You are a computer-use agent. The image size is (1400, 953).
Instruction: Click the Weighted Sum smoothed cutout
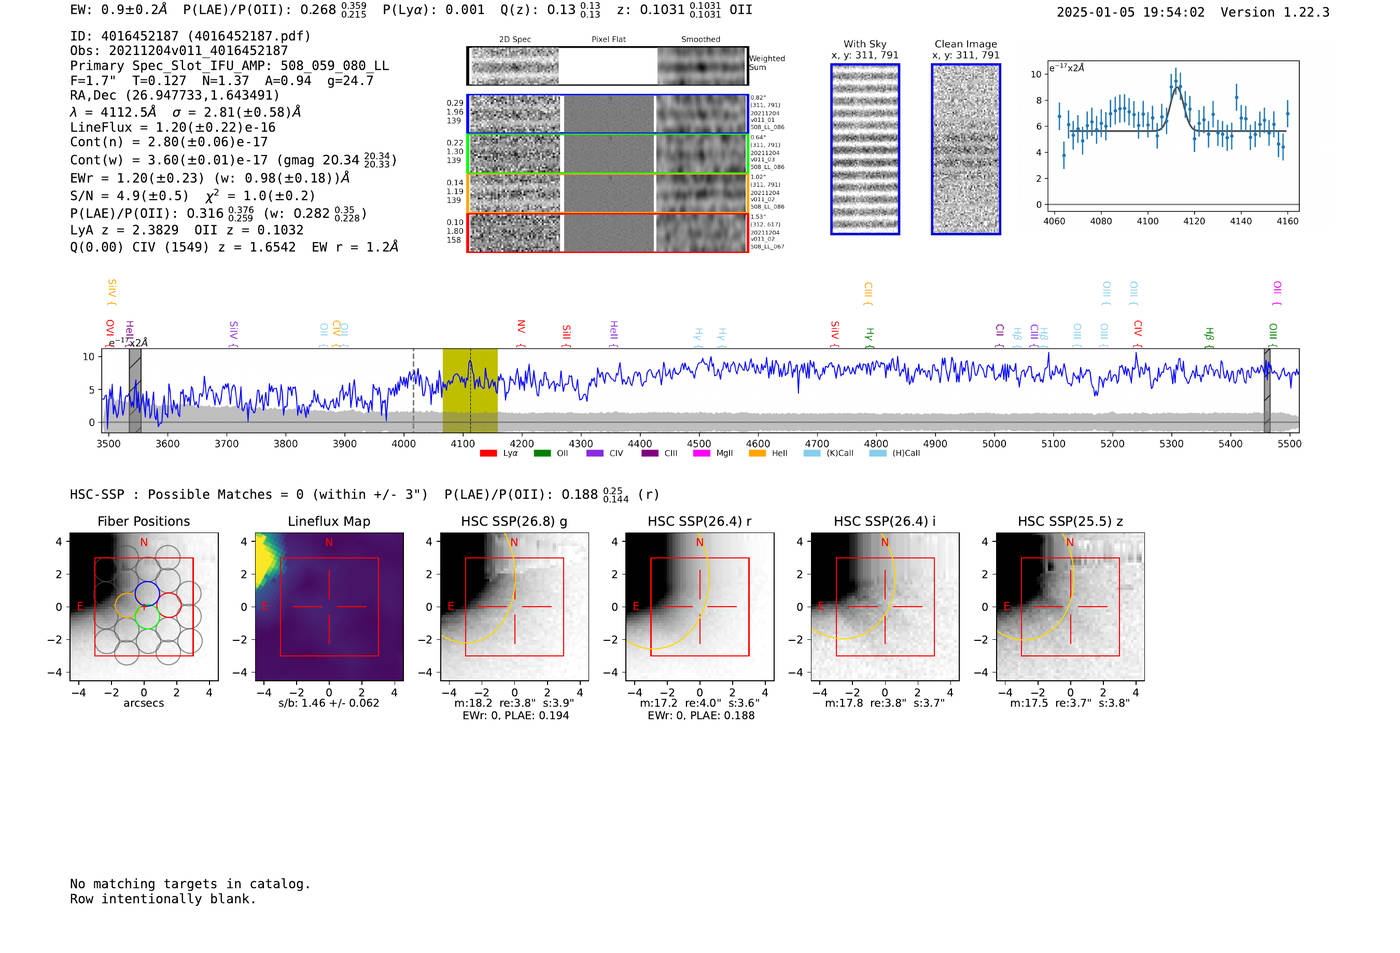tap(702, 66)
